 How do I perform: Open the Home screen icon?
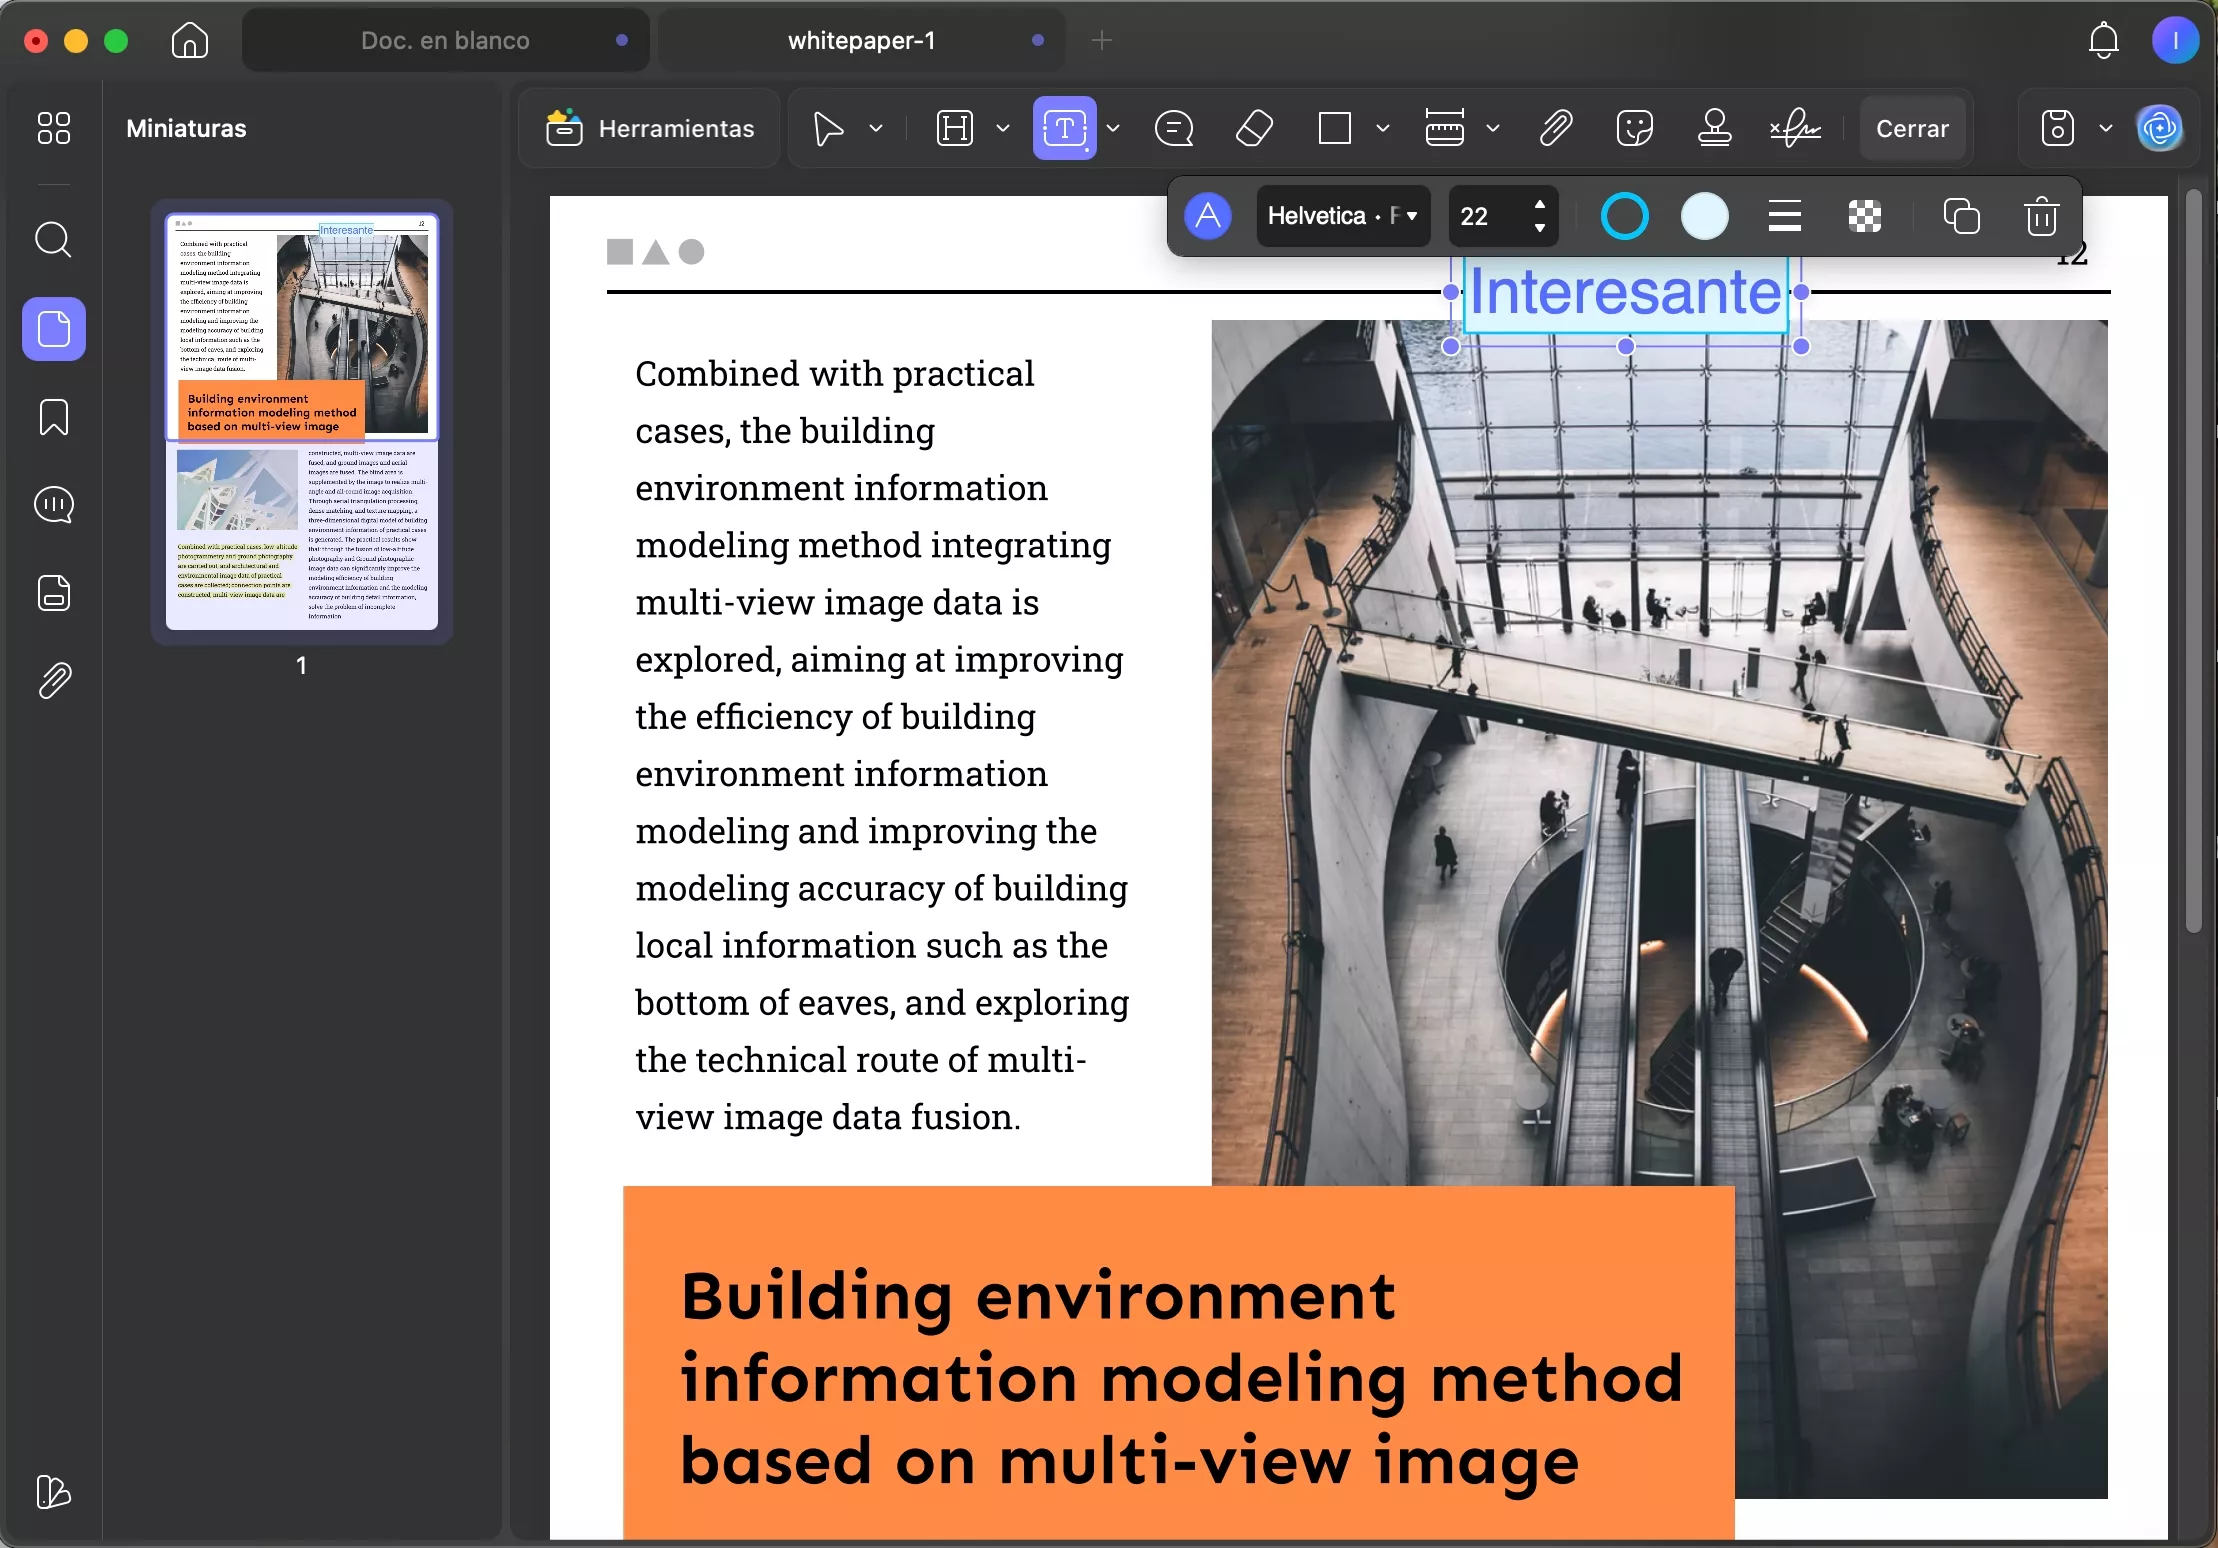[190, 41]
